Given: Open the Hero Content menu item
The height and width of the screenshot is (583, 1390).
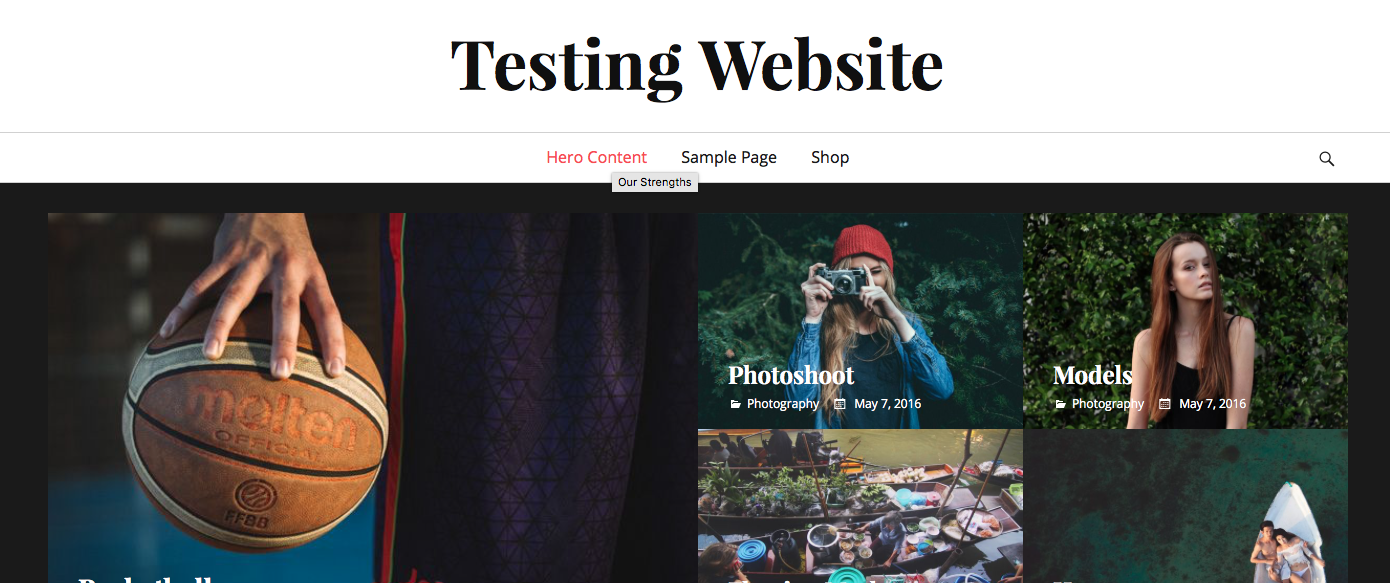Looking at the screenshot, I should 596,157.
